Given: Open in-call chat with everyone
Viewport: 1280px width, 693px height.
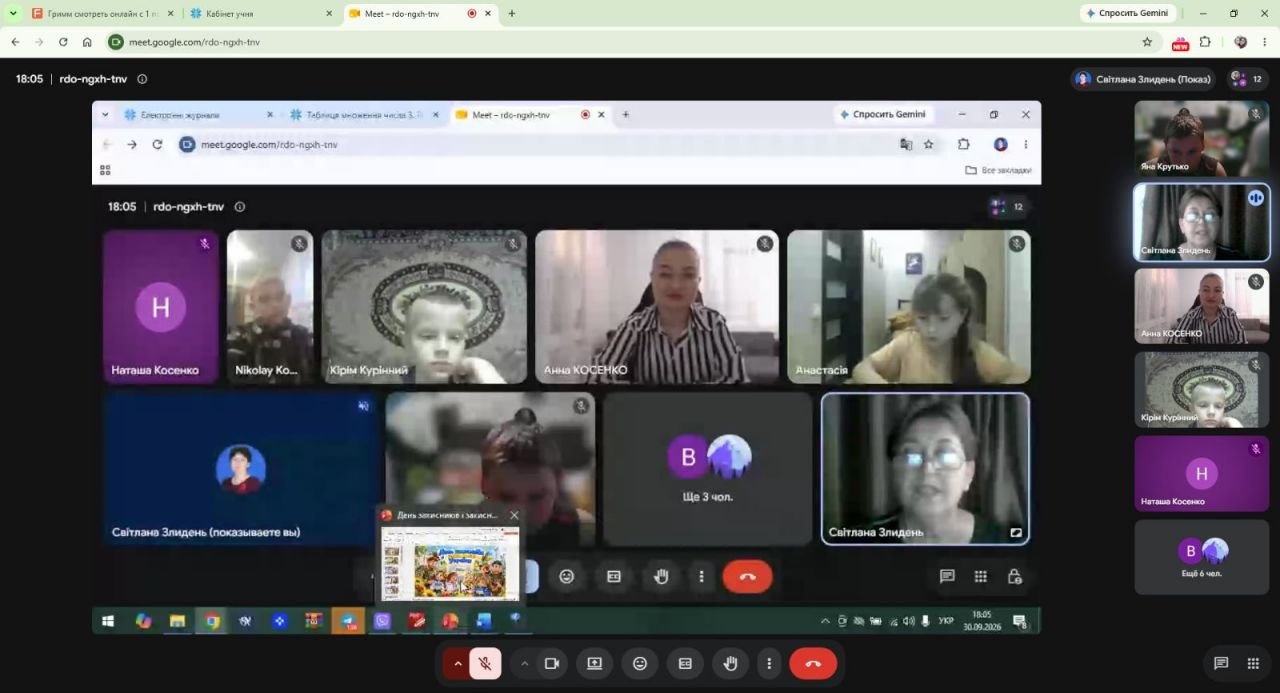Looking at the screenshot, I should pos(1221,663).
